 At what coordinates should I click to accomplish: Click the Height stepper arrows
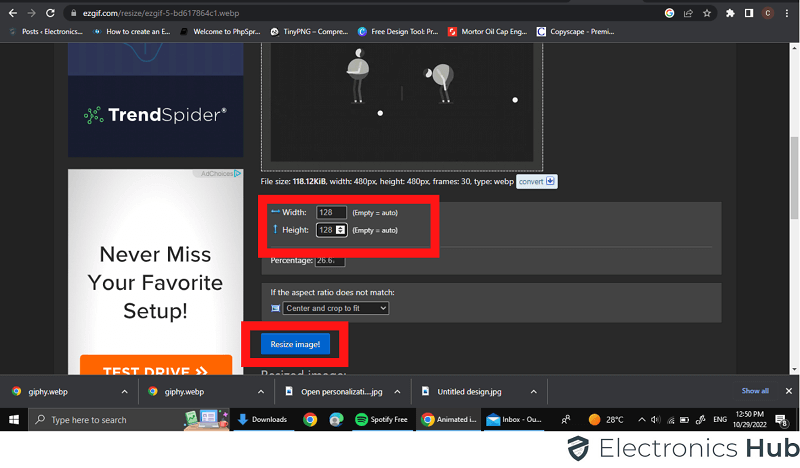tap(341, 230)
